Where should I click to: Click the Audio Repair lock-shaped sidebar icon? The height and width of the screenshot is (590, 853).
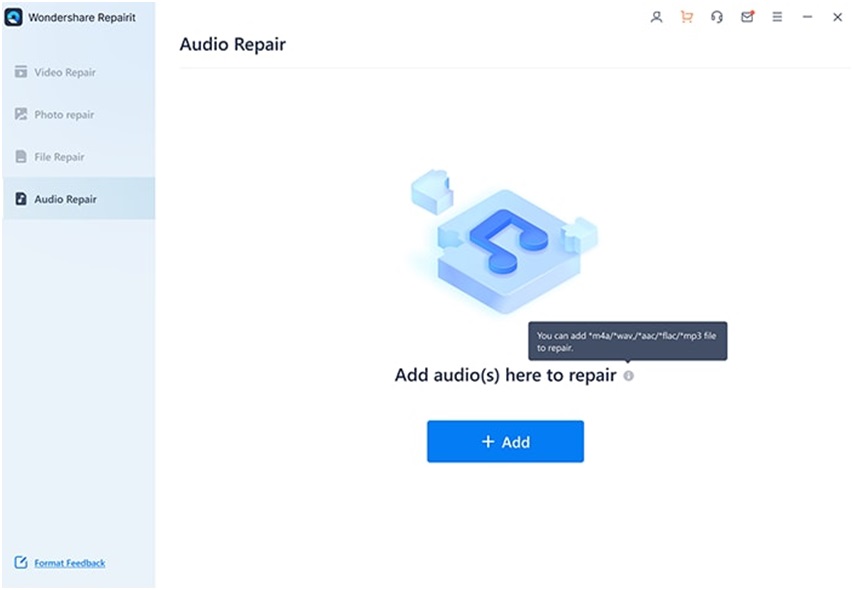(x=23, y=198)
